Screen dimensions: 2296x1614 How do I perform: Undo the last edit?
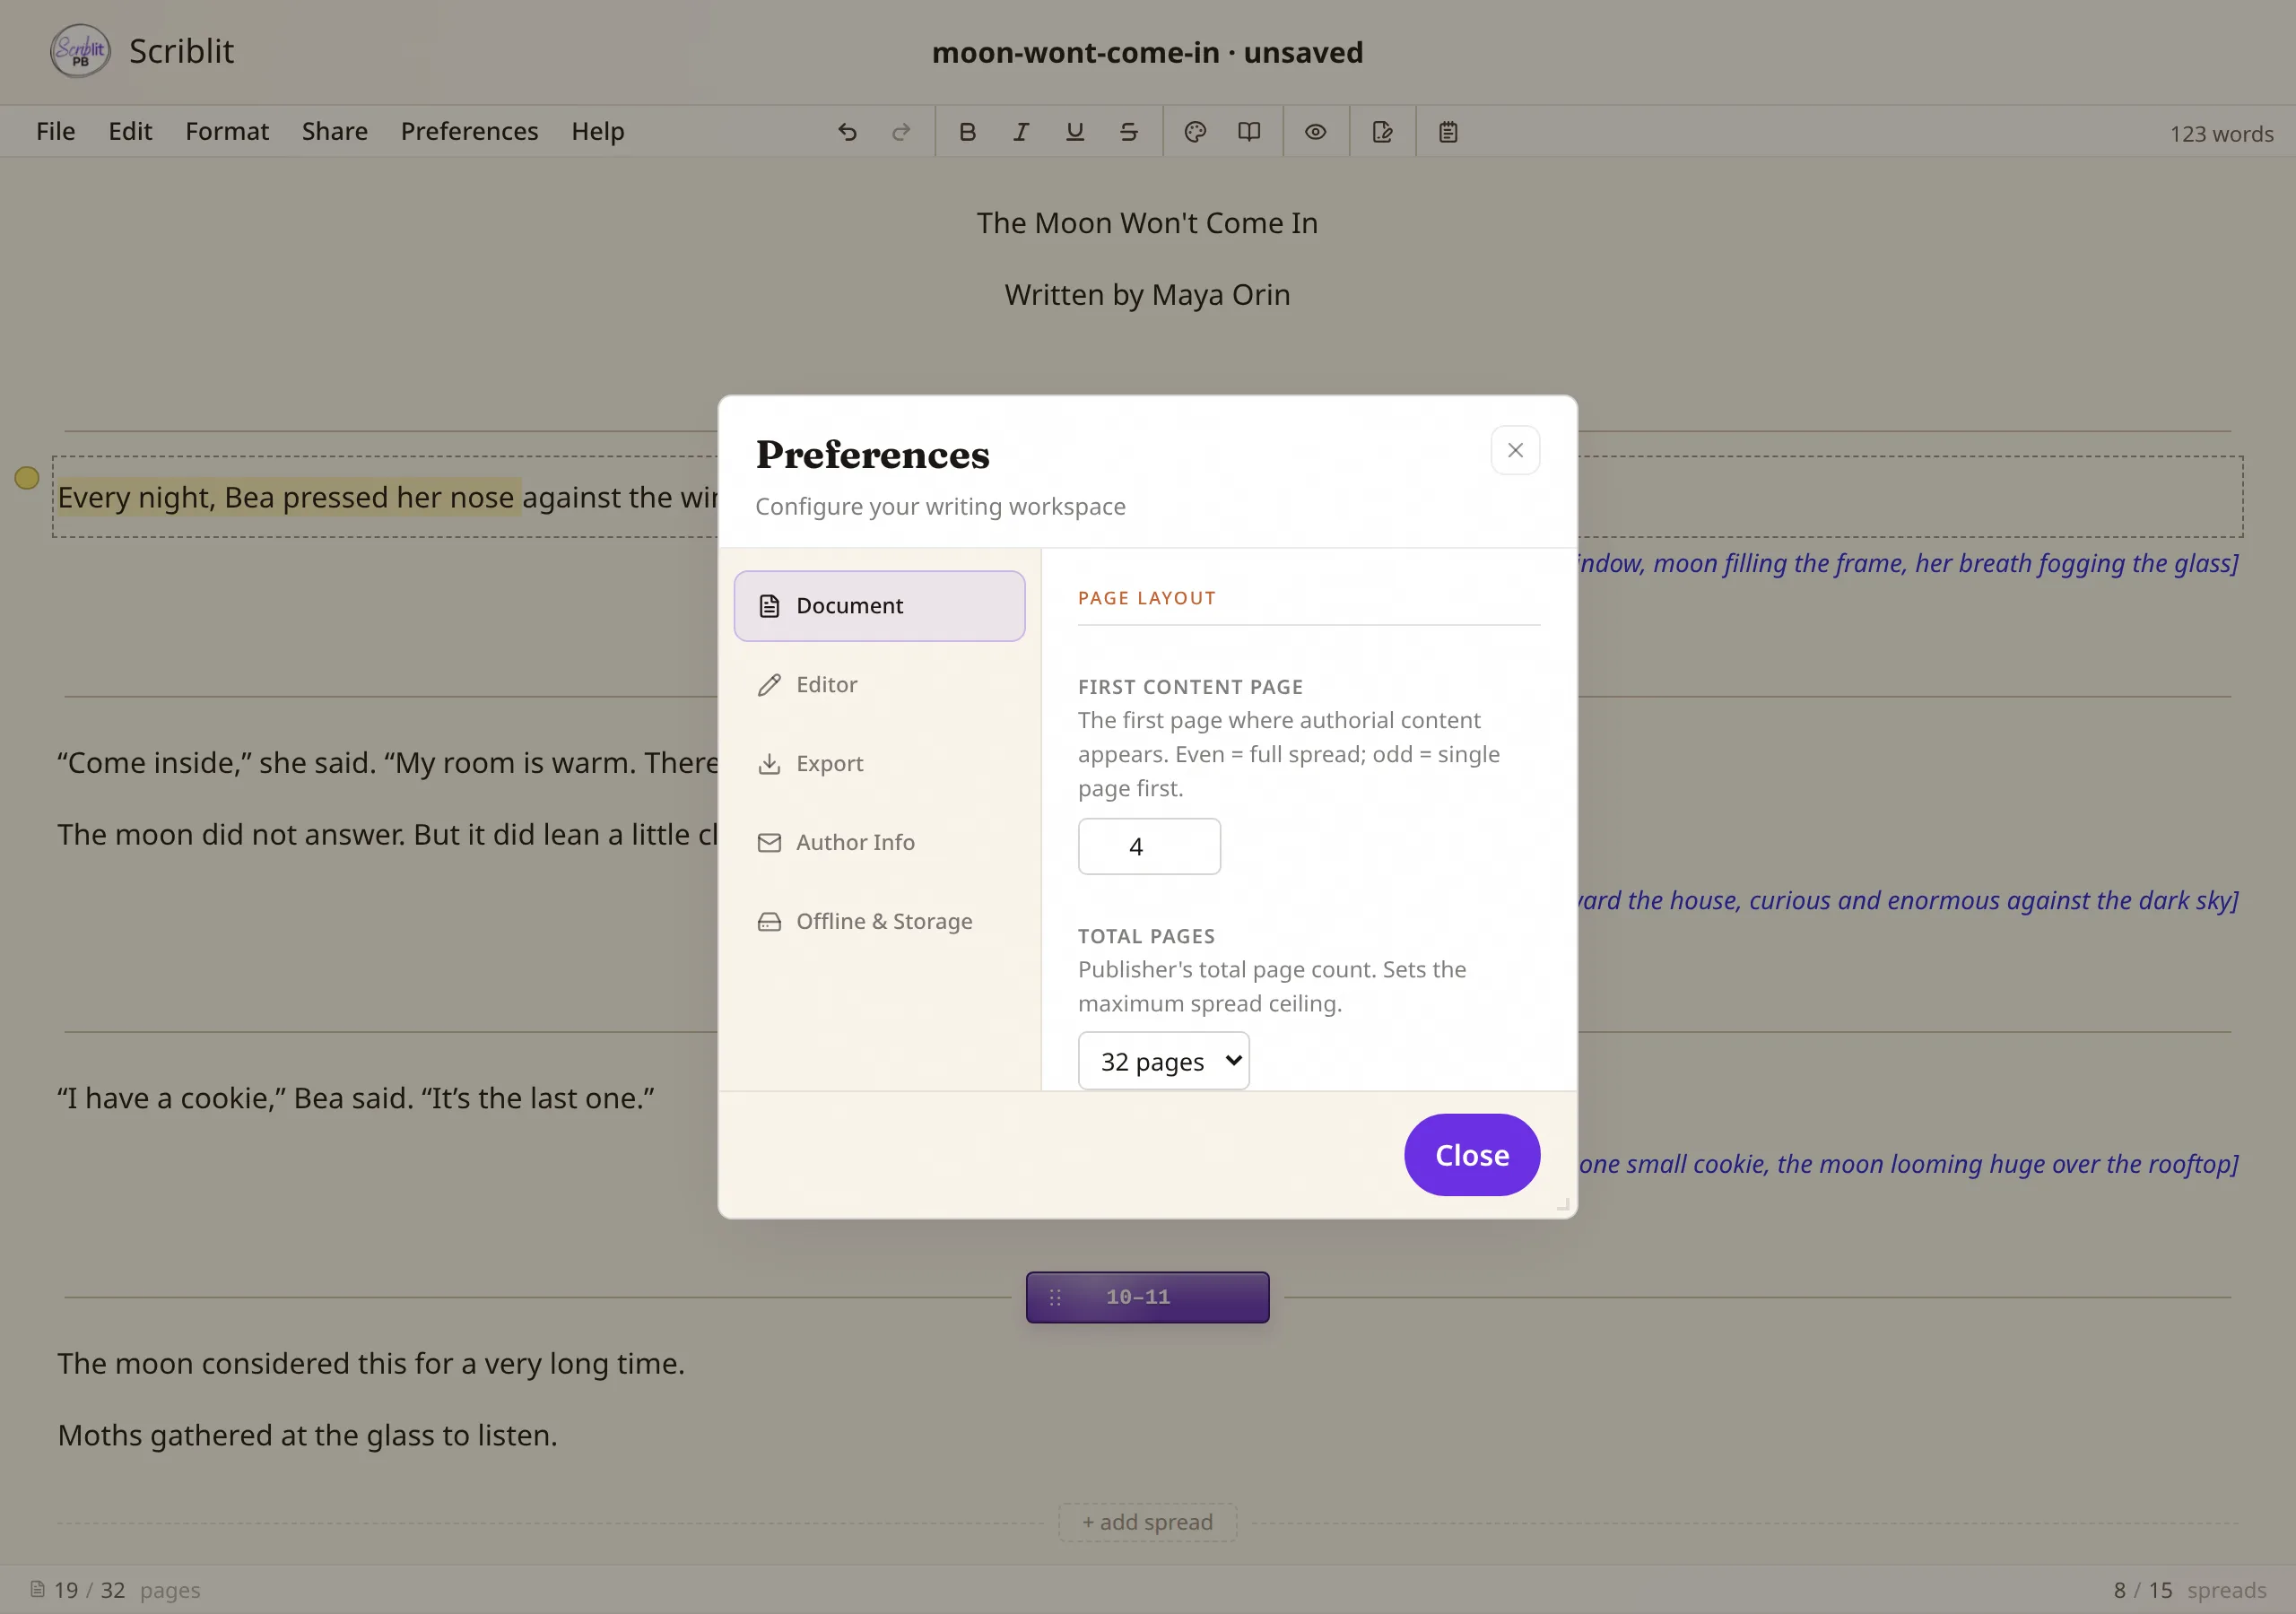tap(847, 132)
